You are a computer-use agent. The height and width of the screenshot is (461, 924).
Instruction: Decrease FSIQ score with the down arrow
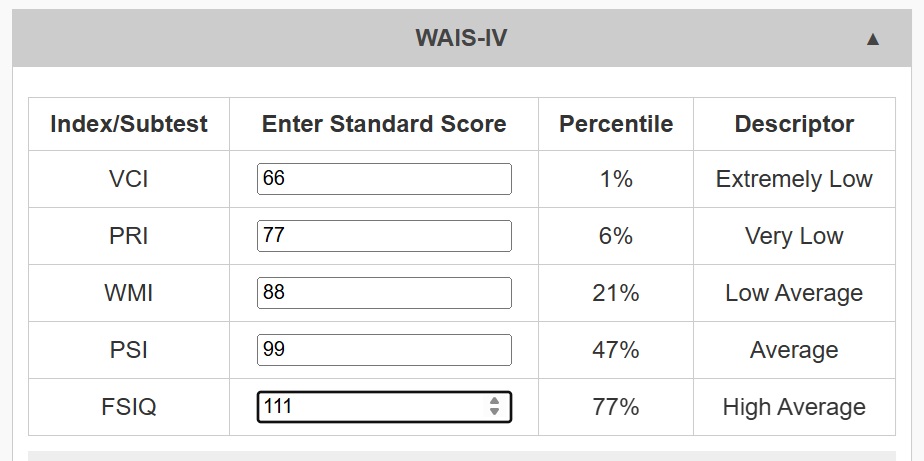(494, 412)
